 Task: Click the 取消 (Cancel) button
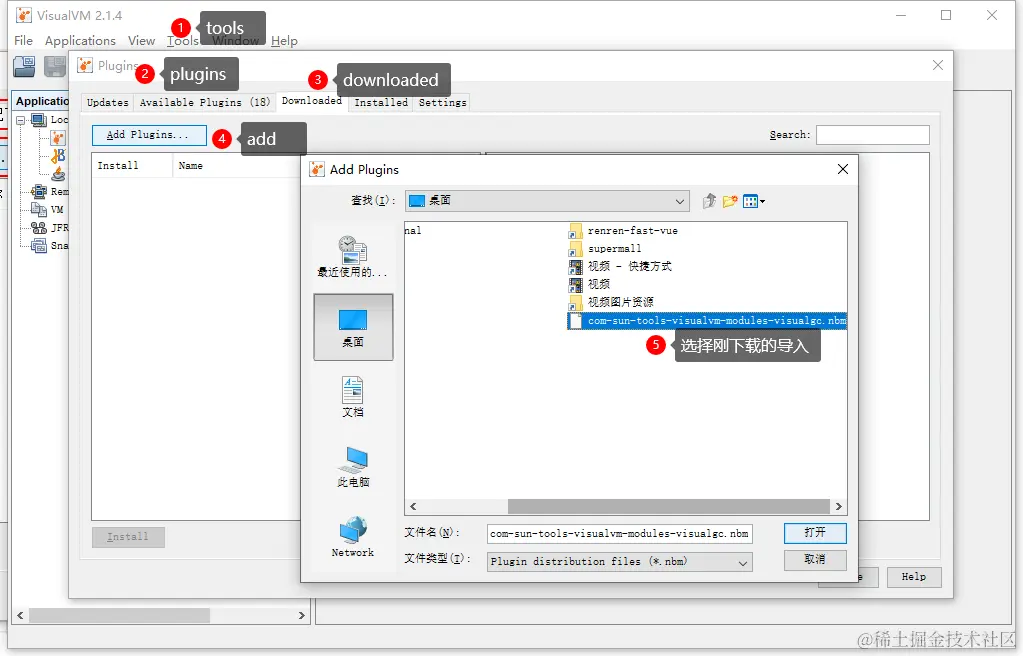pos(815,559)
